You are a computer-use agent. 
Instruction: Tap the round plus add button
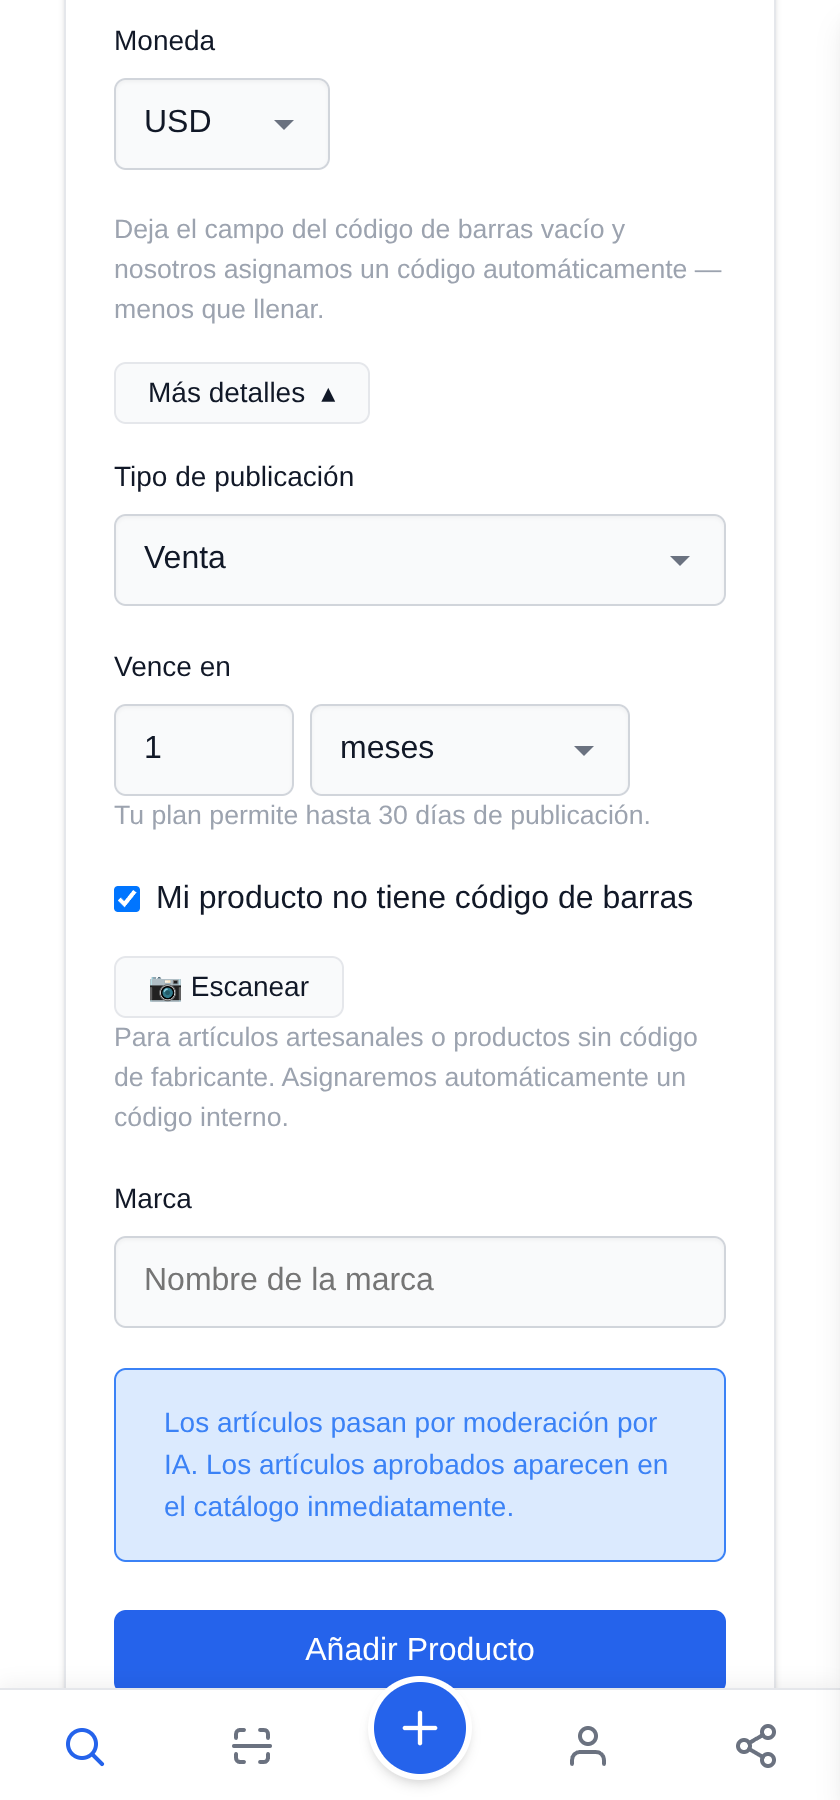[420, 1728]
